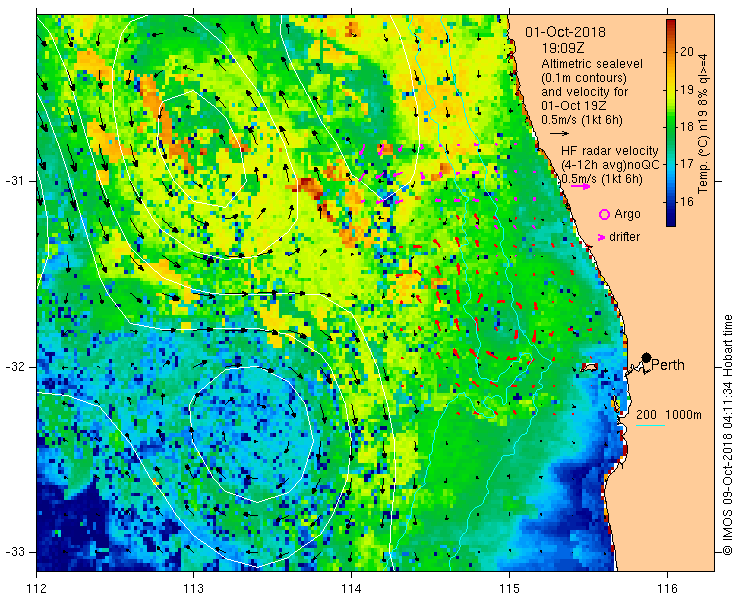This screenshot has height=600, width=740.
Task: Click the magenta HF radar scale arrow
Action: [x=580, y=186]
